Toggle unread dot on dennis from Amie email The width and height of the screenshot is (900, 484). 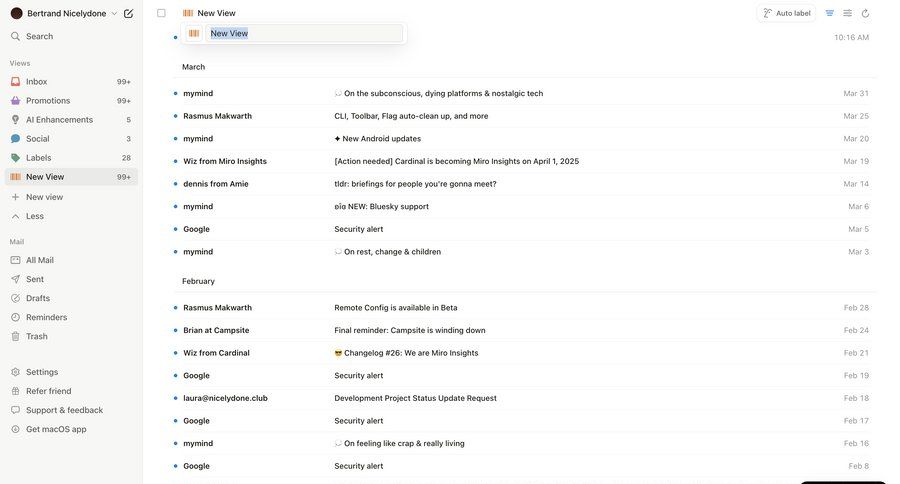point(175,184)
